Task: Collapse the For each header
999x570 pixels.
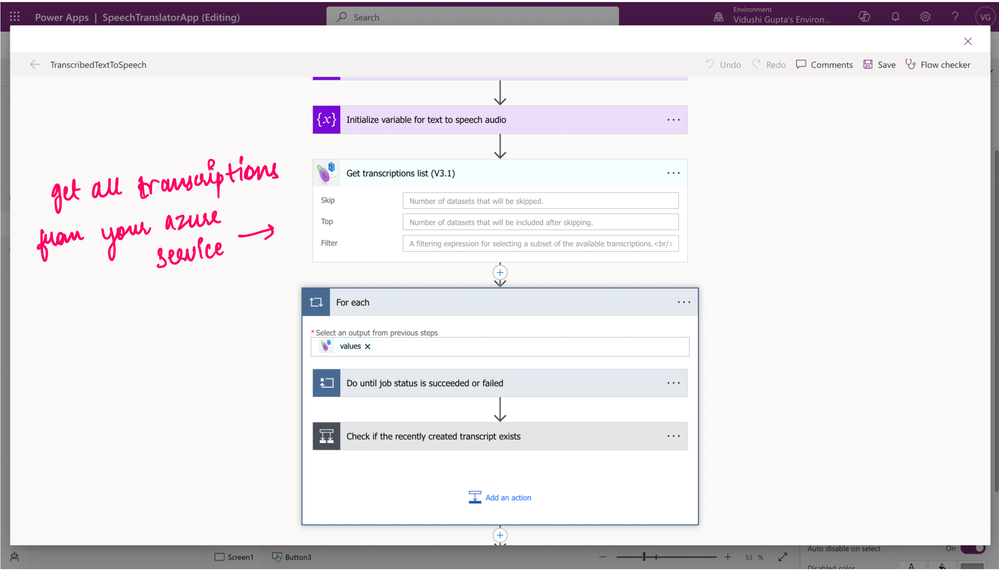Action: (500, 303)
